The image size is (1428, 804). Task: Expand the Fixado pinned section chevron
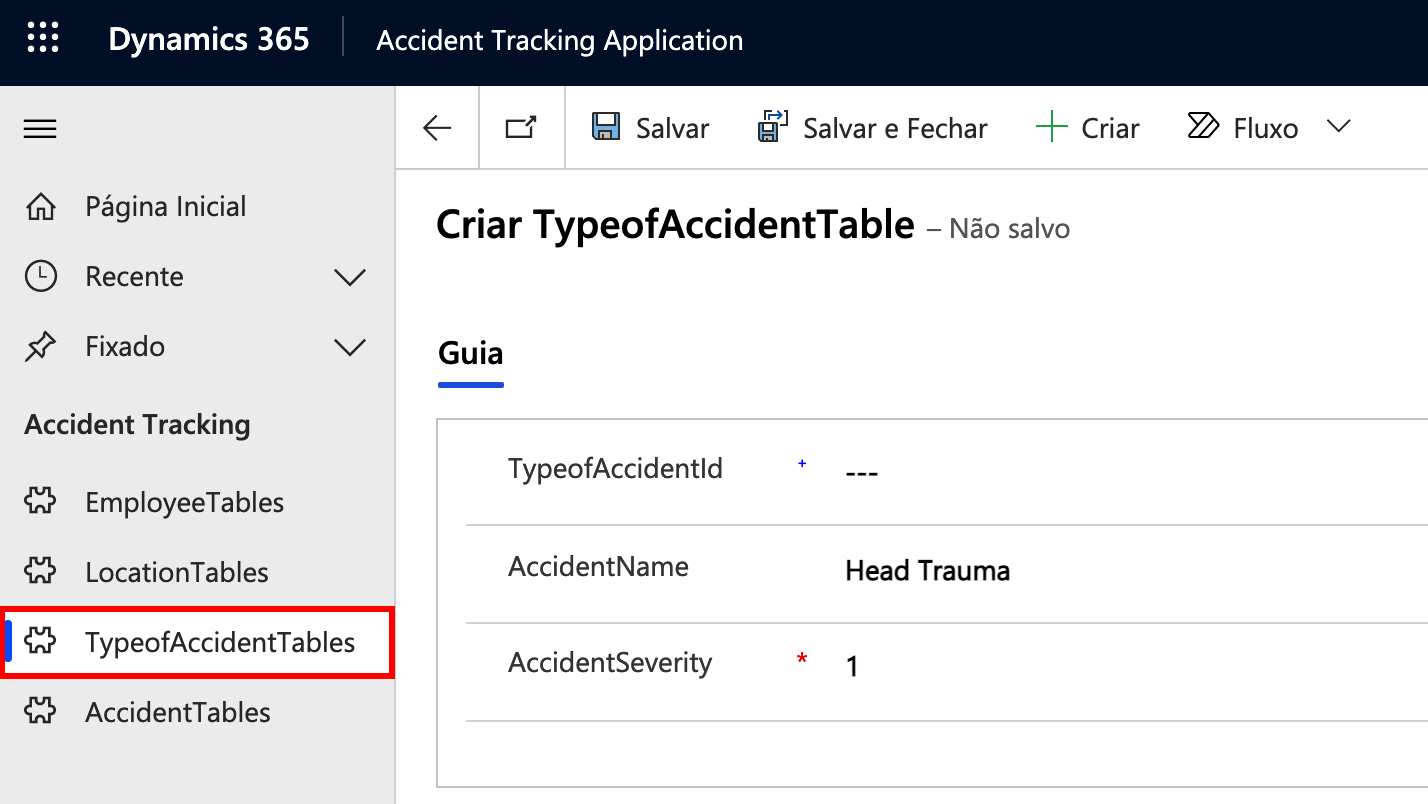pyautogui.click(x=350, y=347)
